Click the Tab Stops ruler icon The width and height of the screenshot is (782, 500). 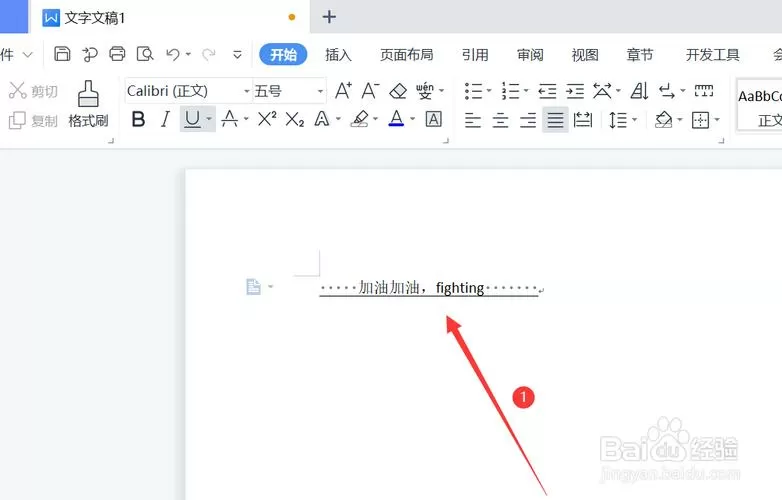(704, 90)
